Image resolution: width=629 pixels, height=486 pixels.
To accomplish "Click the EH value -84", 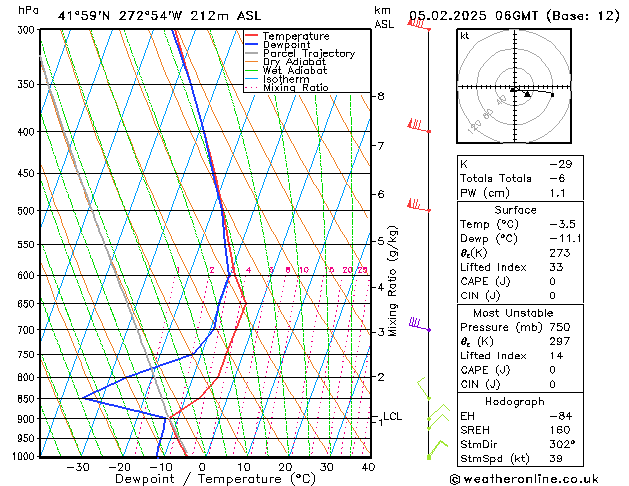I will point(560,416).
